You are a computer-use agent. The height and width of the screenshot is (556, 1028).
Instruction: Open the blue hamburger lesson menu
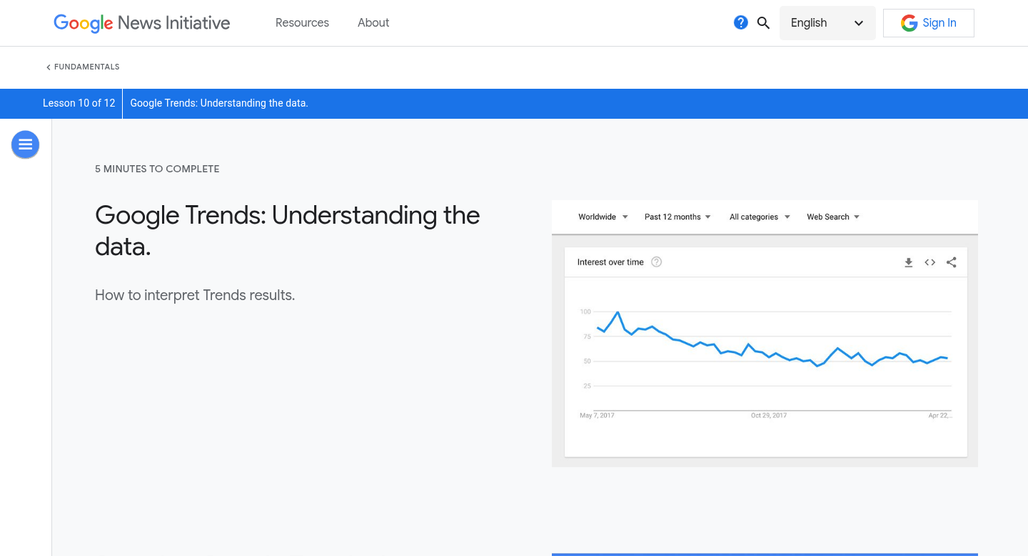click(x=25, y=145)
